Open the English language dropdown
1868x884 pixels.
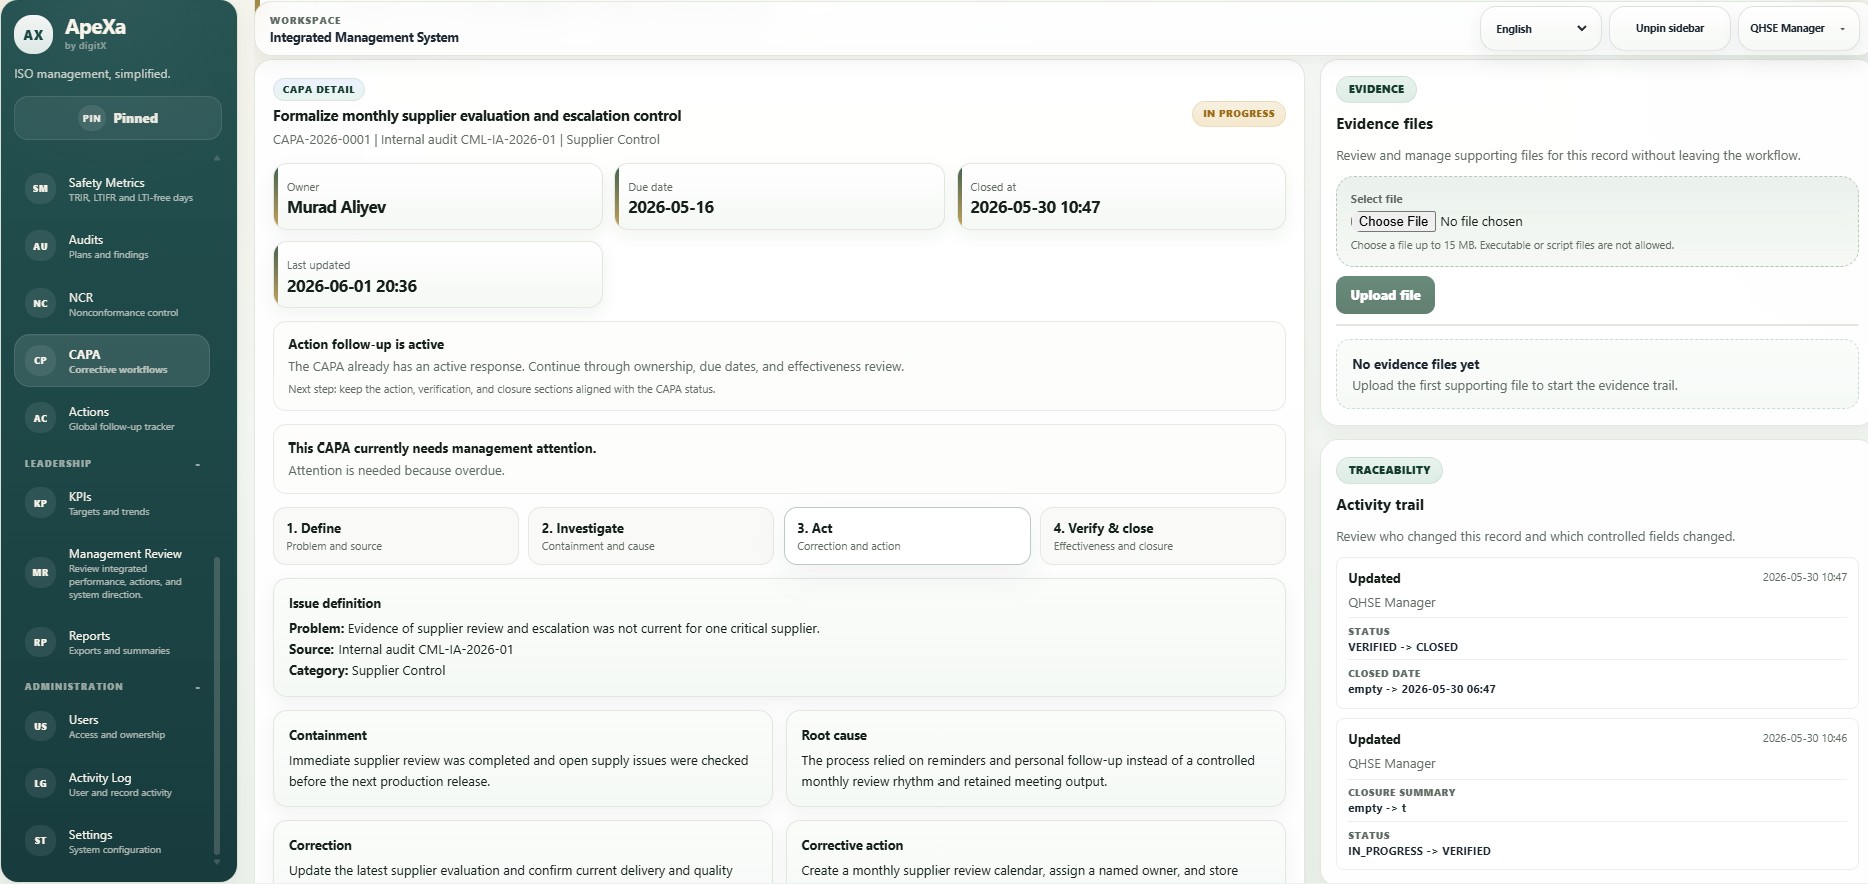click(1540, 29)
